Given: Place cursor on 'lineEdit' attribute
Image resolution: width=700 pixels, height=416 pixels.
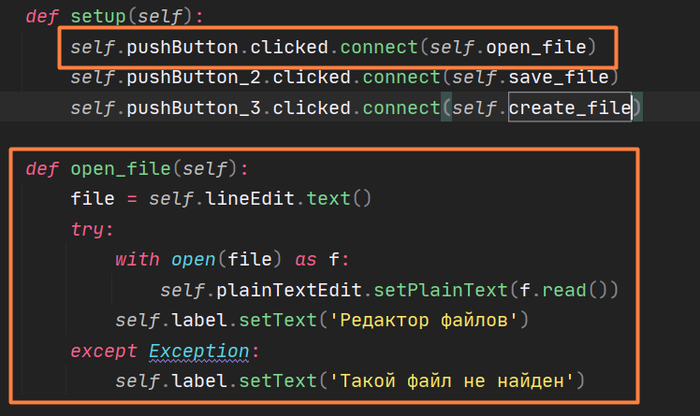Looking at the screenshot, I should point(236,199).
